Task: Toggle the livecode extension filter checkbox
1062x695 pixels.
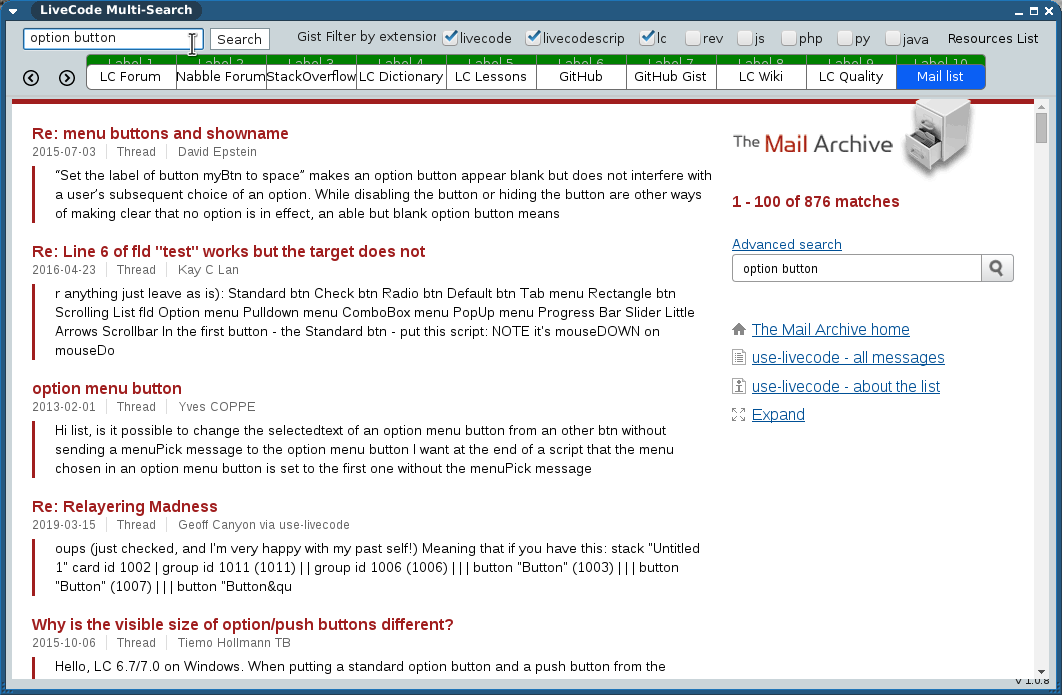Action: click(450, 38)
